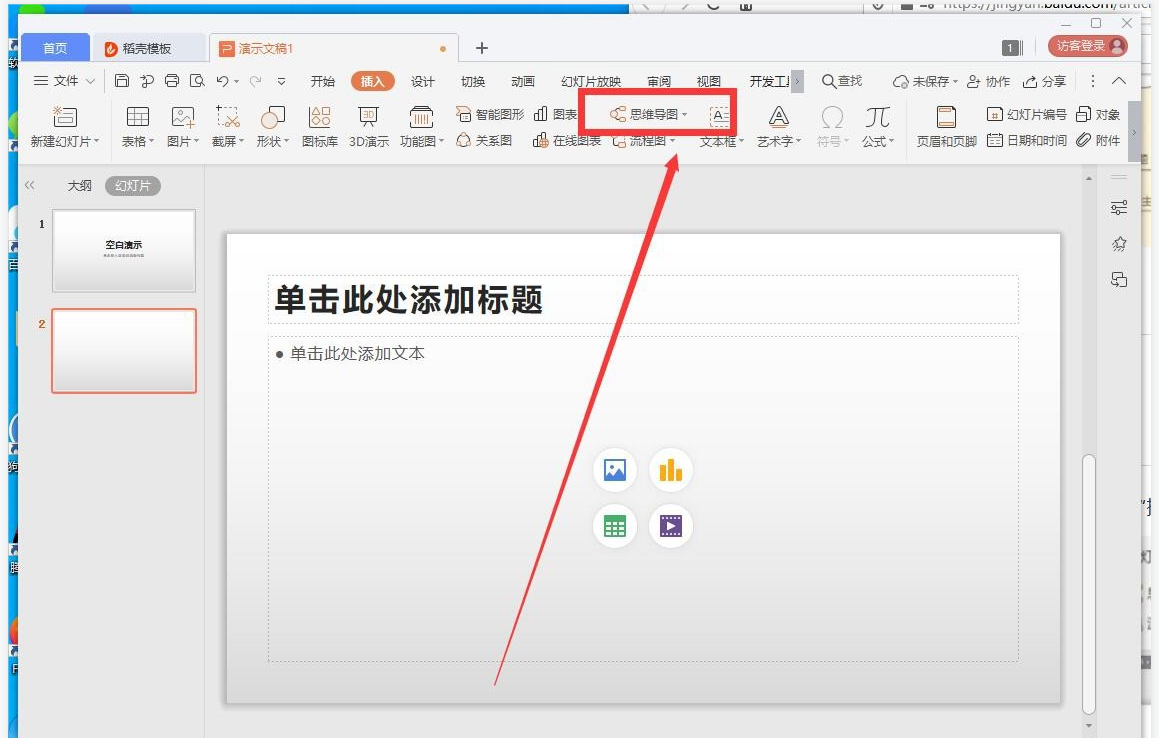Select slide 1 thumbnail 空白演示
The image size is (1159, 738).
tap(124, 250)
